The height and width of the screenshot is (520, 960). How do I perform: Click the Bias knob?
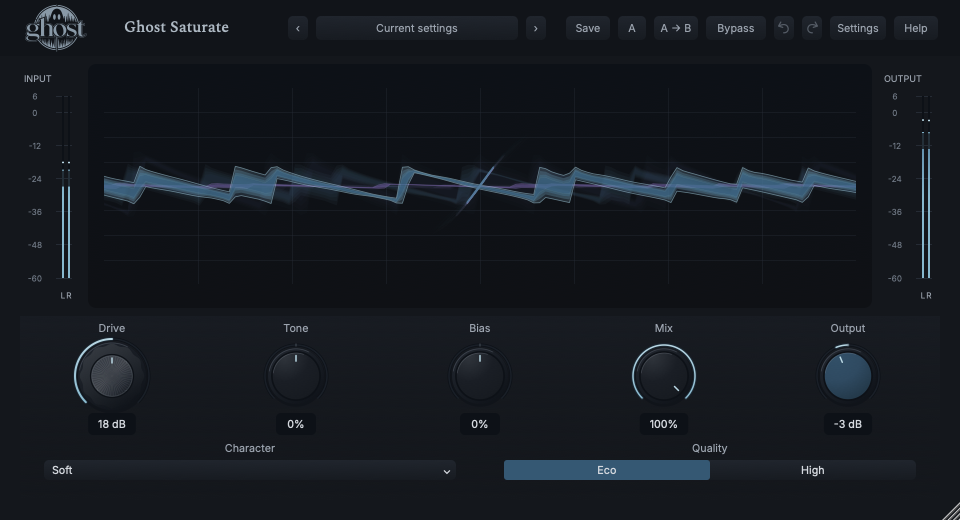(x=480, y=375)
